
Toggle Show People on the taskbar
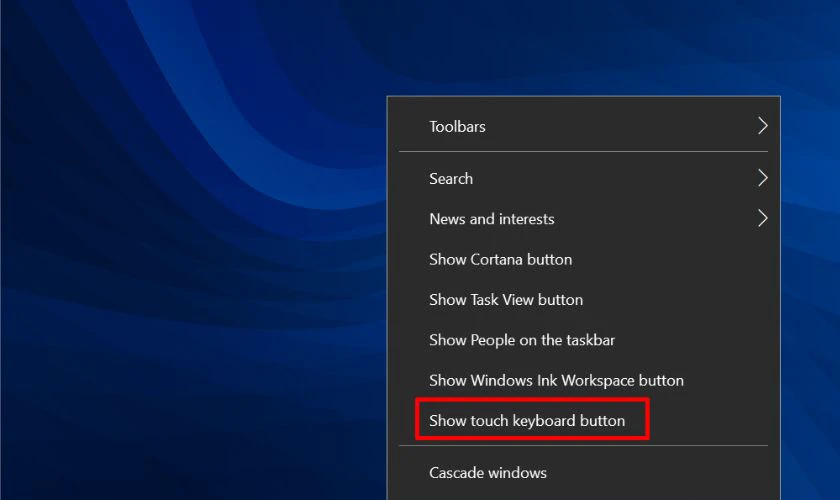tap(583, 340)
